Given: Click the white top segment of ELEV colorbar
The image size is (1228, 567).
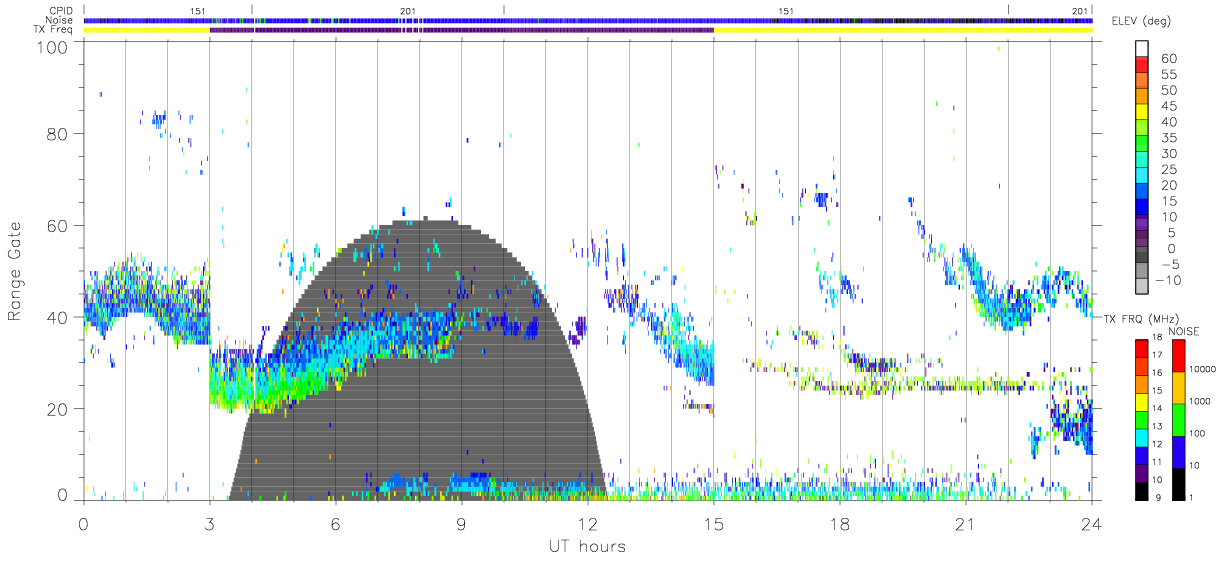Looking at the screenshot, I should coord(1142,49).
